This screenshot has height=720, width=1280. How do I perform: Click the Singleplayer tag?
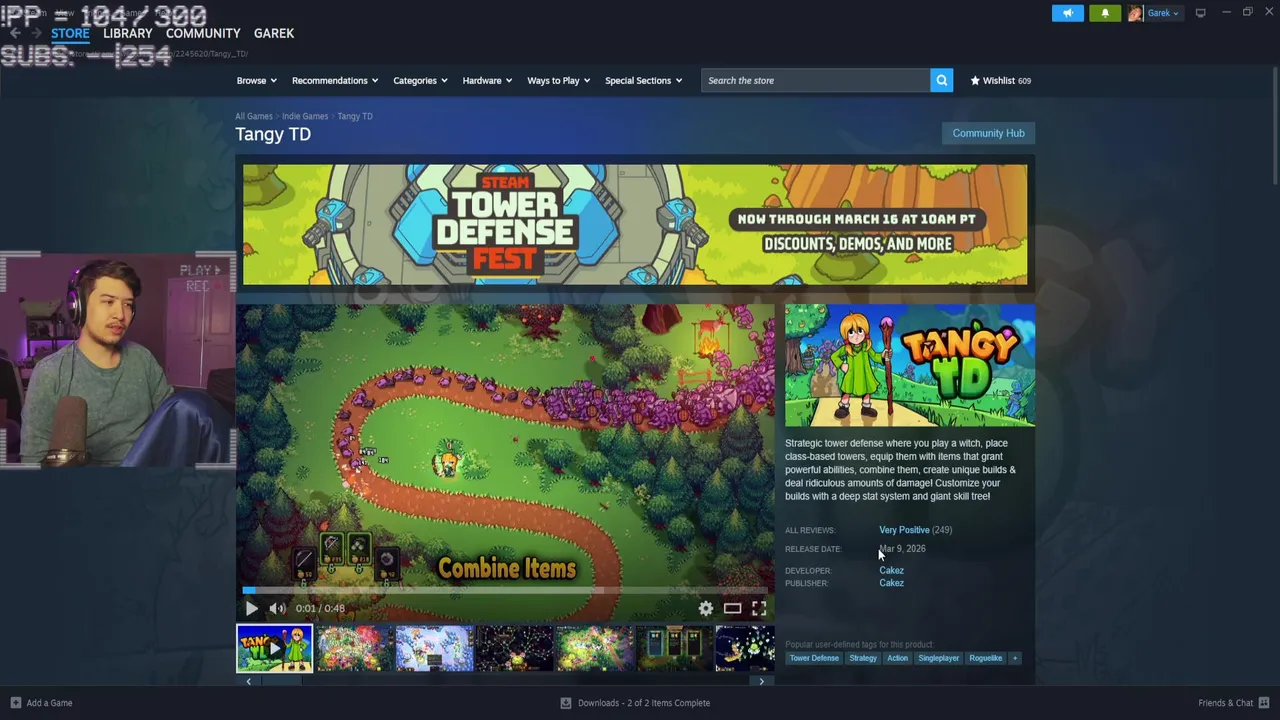pyautogui.click(x=938, y=658)
